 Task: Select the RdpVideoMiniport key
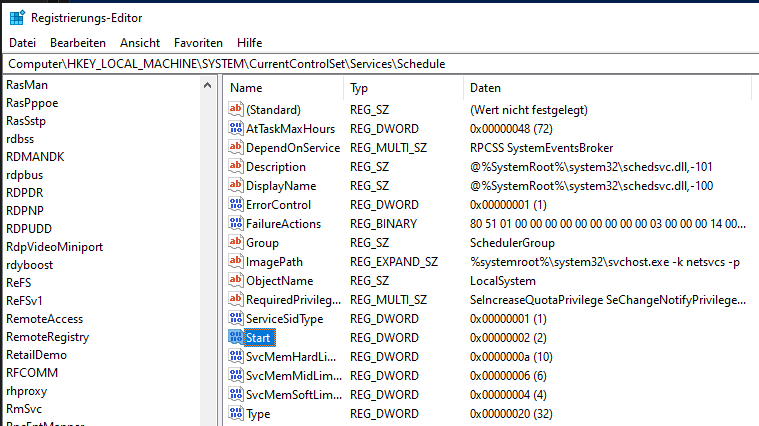click(55, 247)
